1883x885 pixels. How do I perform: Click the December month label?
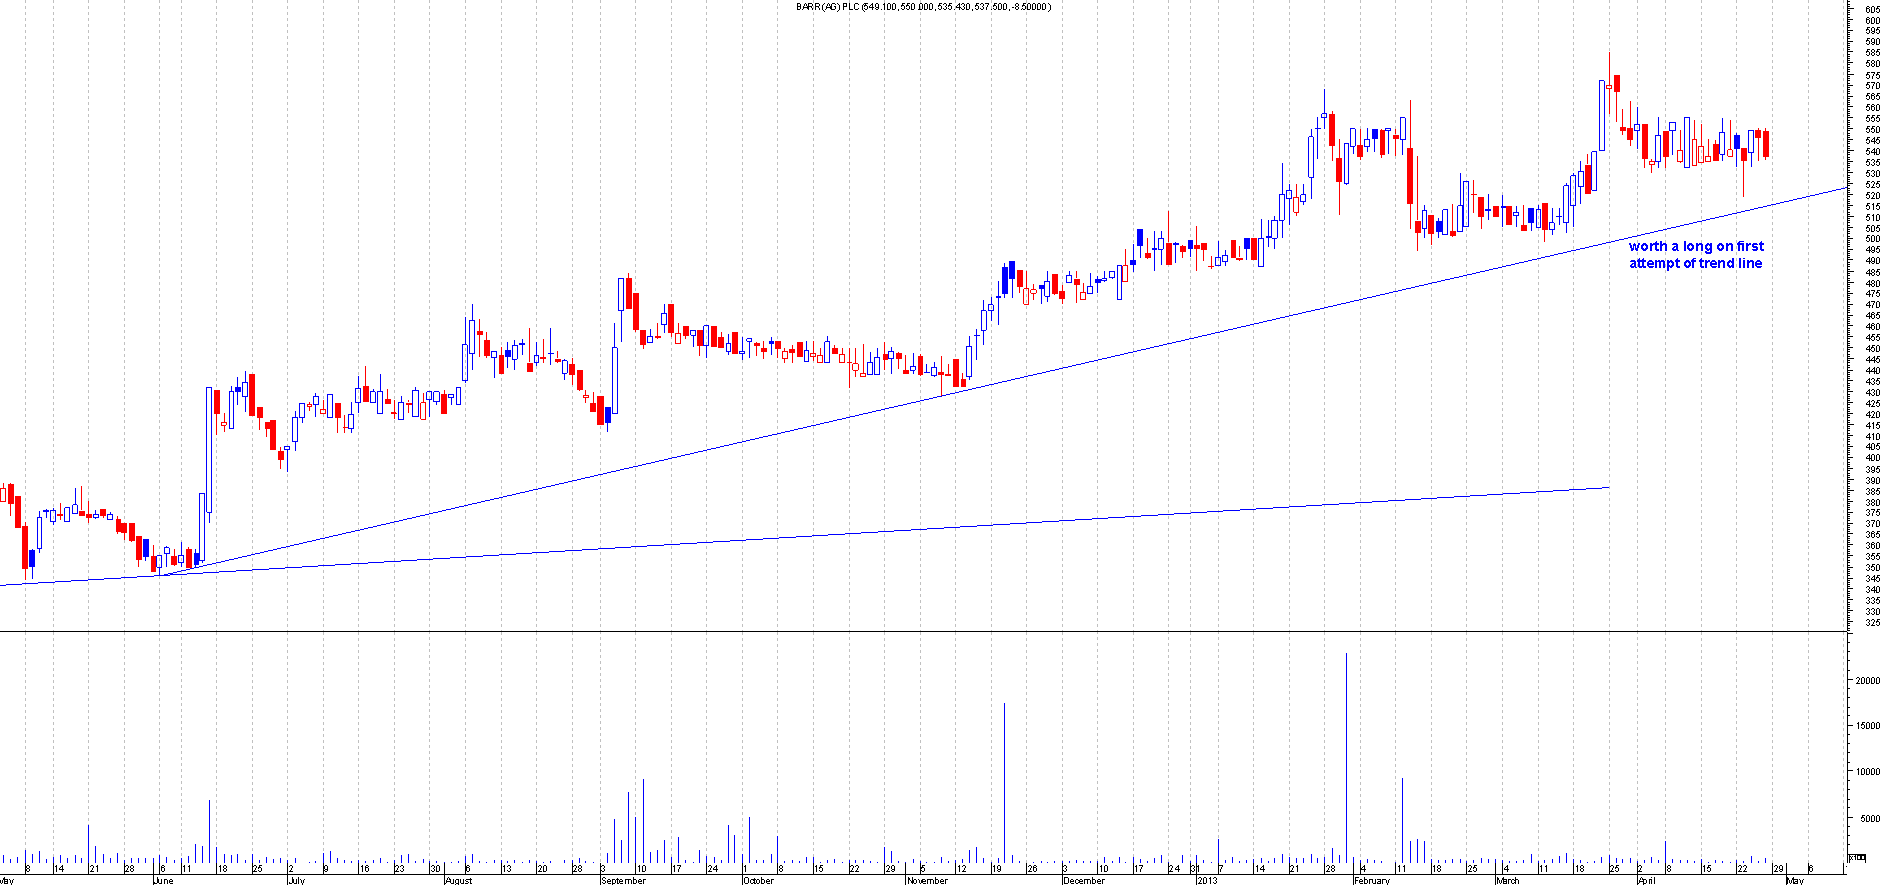1084,880
